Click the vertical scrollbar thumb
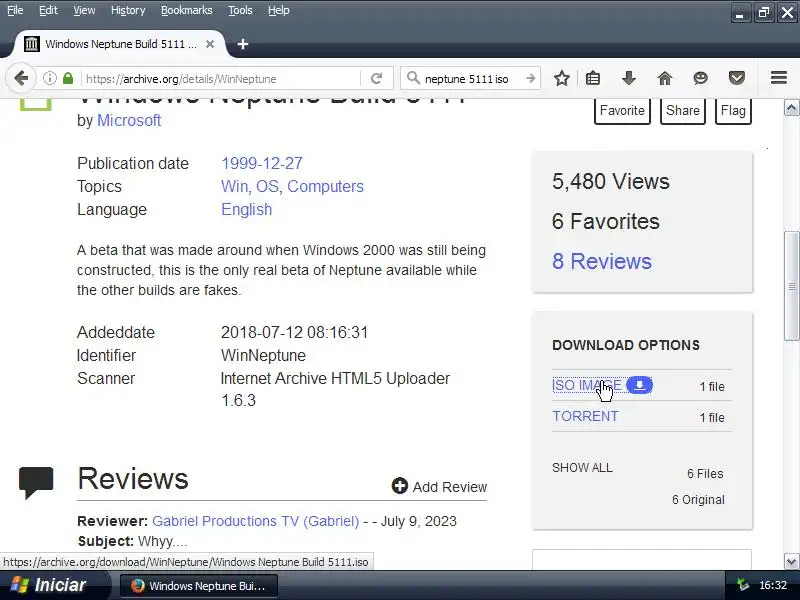This screenshot has width=800, height=600. (791, 286)
